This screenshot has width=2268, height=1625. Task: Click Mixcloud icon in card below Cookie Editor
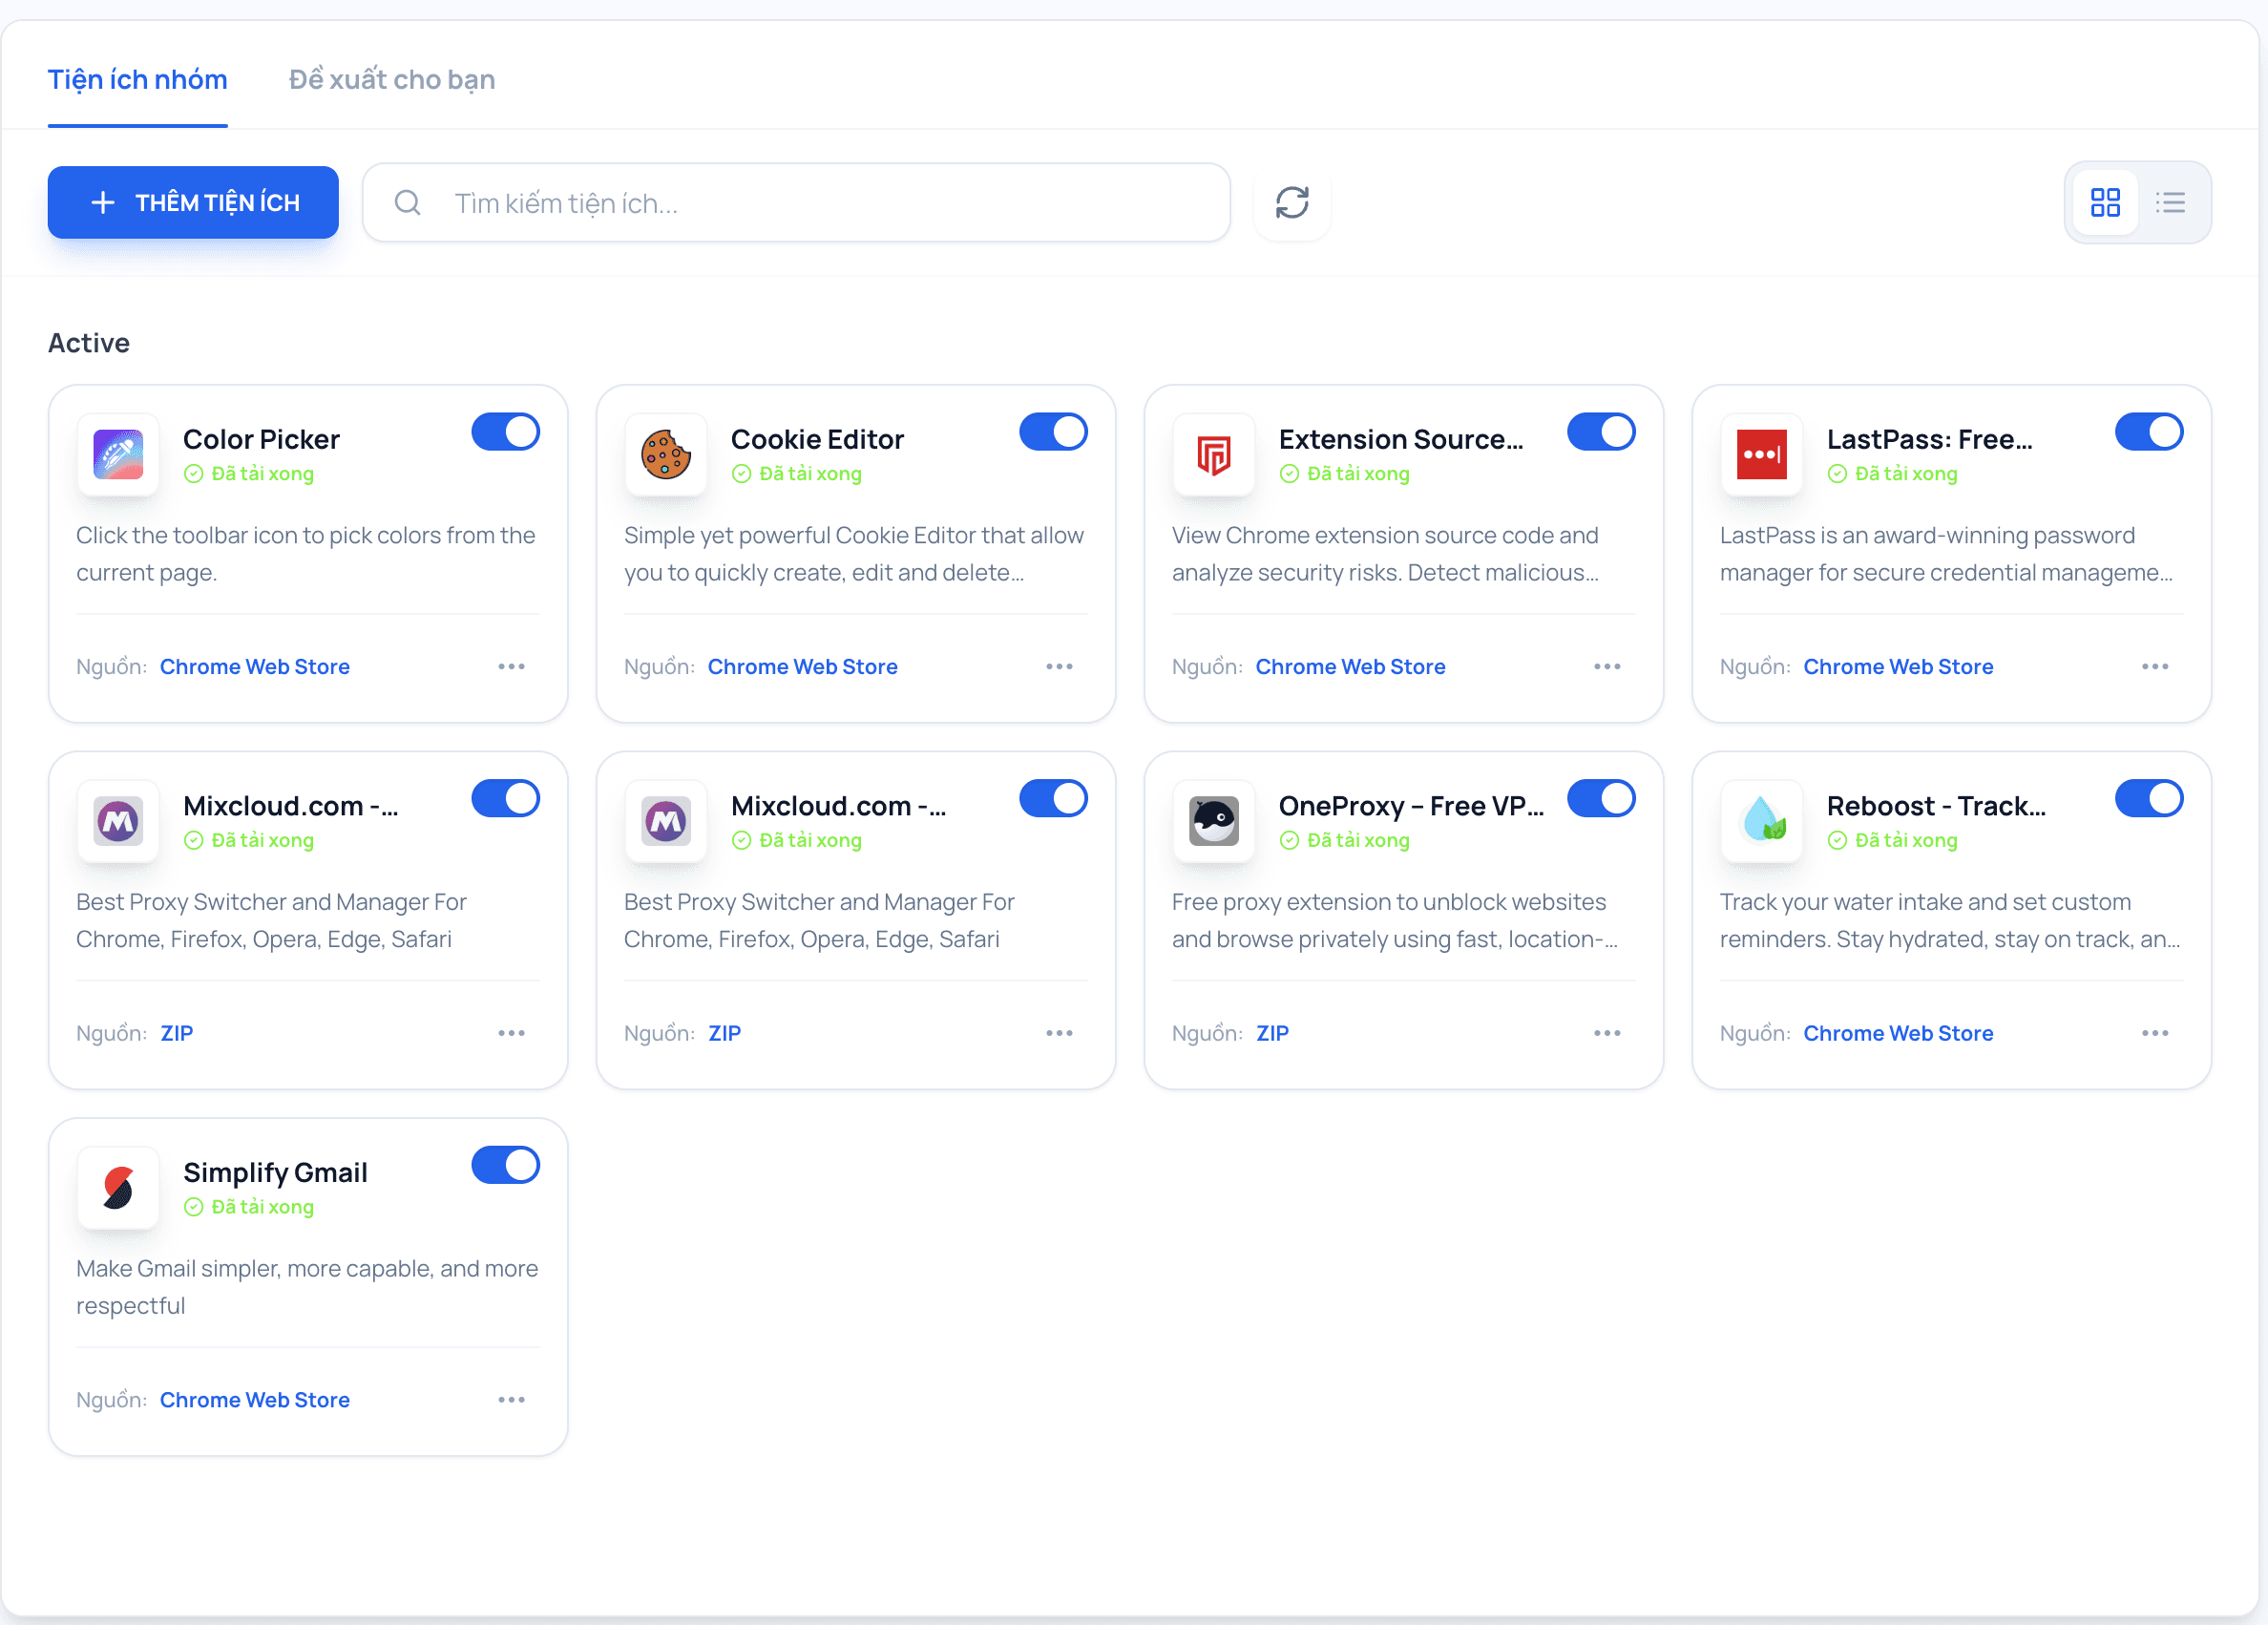666,821
